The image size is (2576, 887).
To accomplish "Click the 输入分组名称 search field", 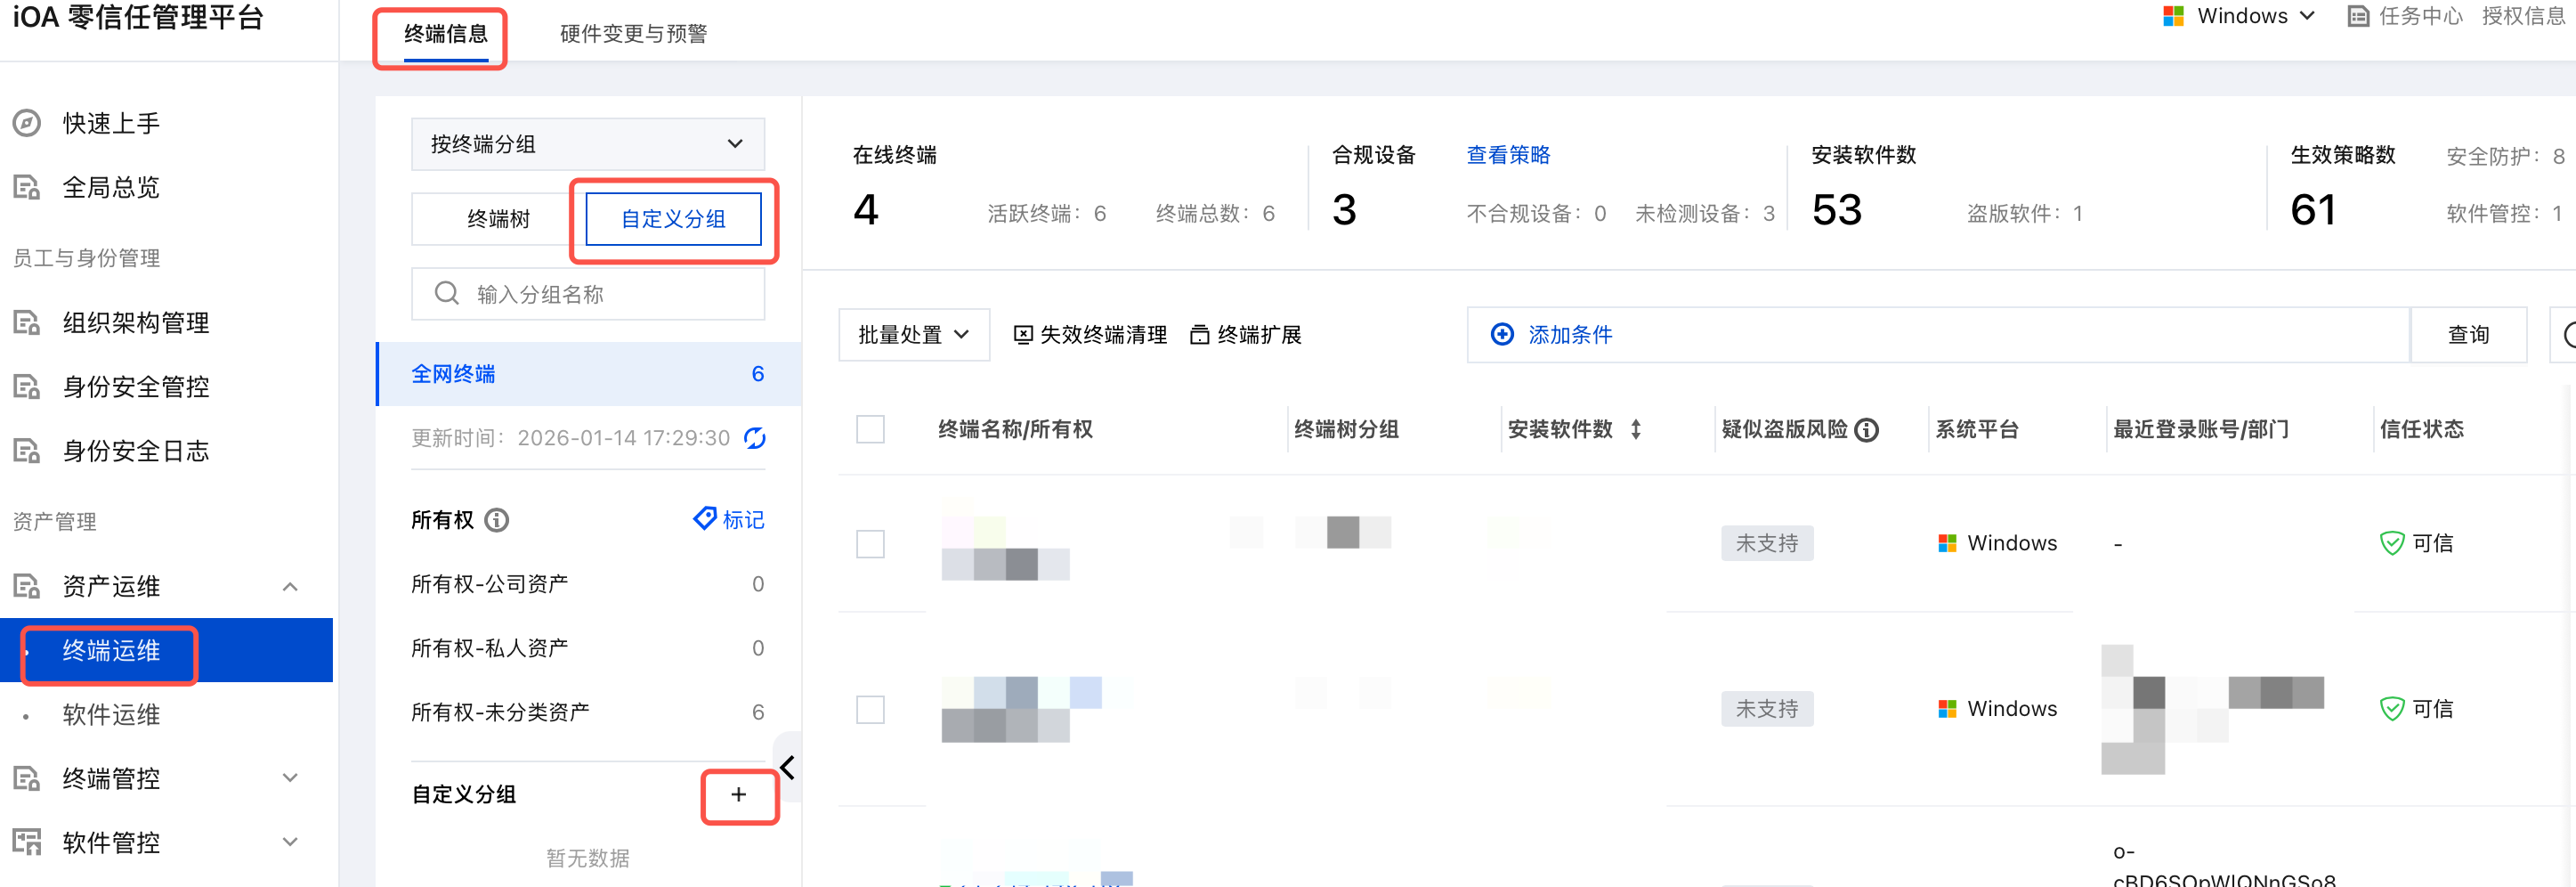I will 588,294.
